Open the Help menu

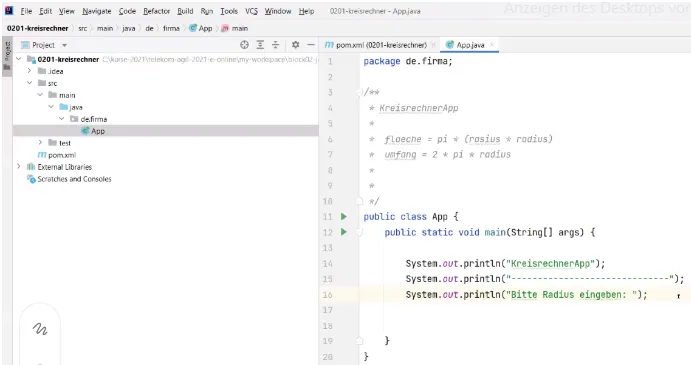click(306, 11)
